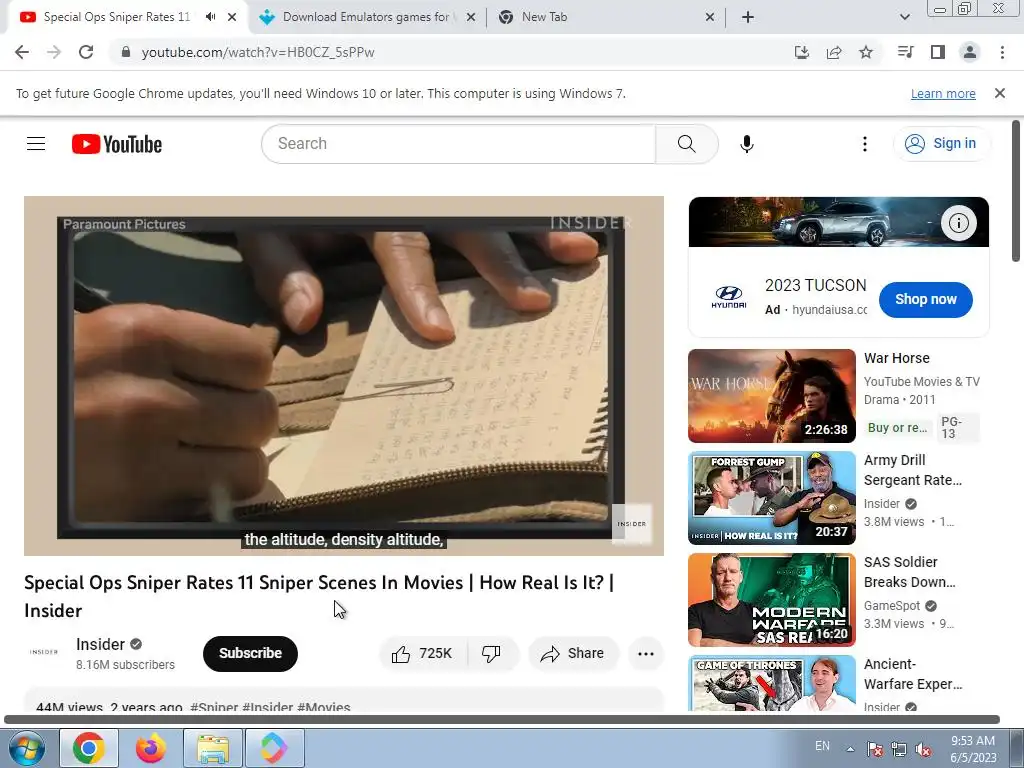Click the address bar URL
This screenshot has width=1024, height=768.
[x=258, y=52]
